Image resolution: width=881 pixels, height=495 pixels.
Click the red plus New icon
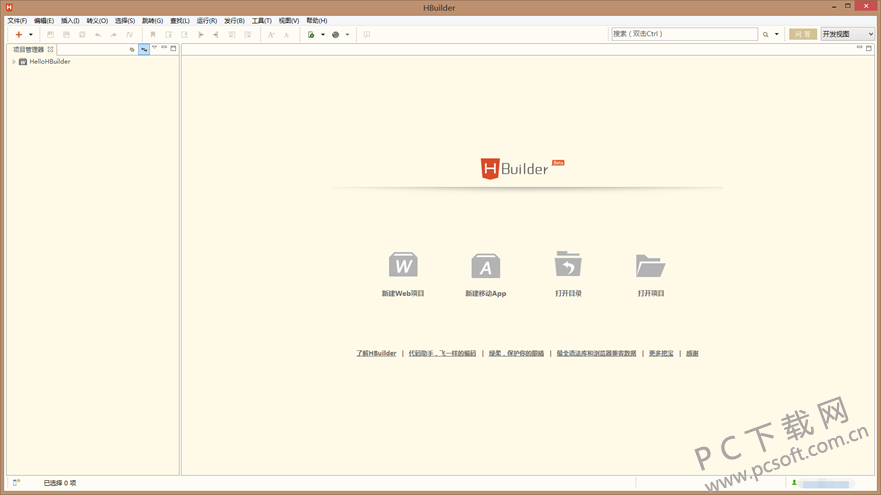pyautogui.click(x=19, y=34)
